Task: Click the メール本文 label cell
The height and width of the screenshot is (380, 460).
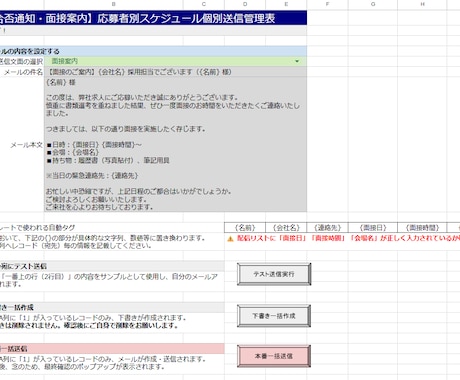Action: 22,145
